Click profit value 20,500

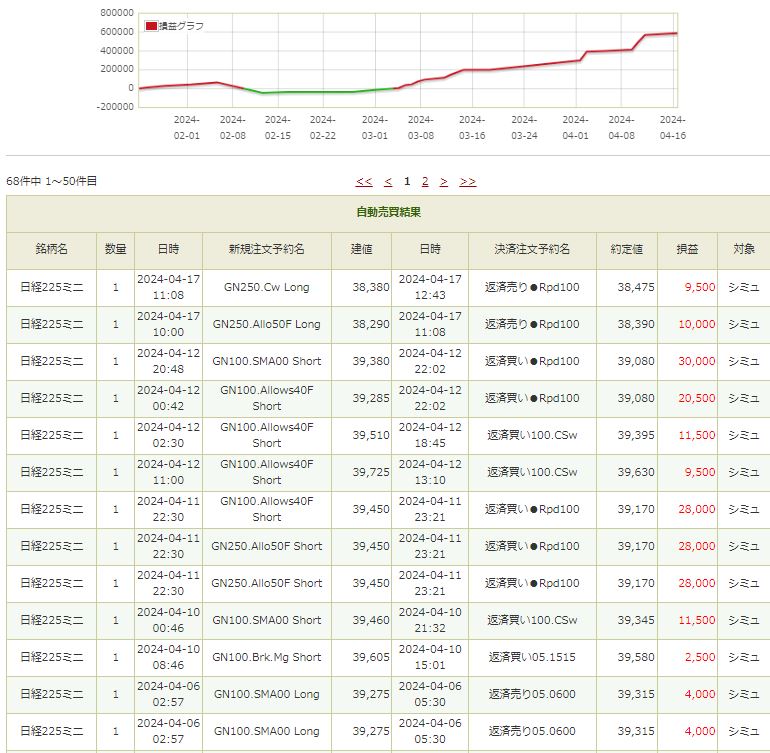pyautogui.click(x=696, y=398)
